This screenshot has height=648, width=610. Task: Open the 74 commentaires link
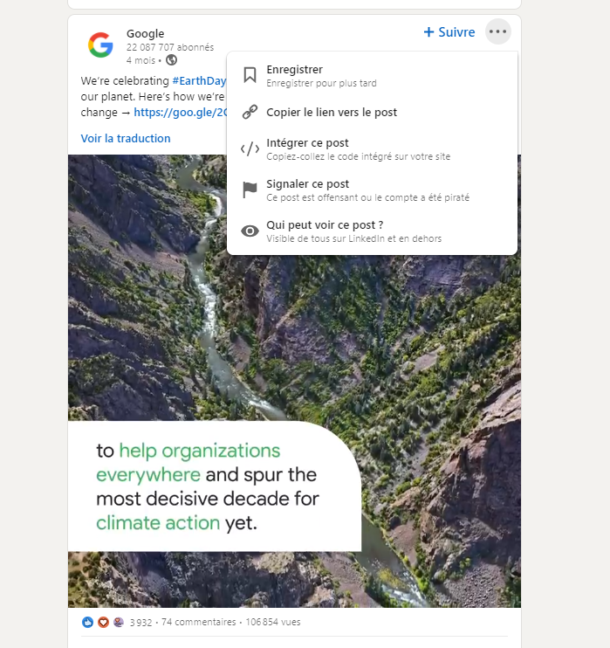click(198, 622)
